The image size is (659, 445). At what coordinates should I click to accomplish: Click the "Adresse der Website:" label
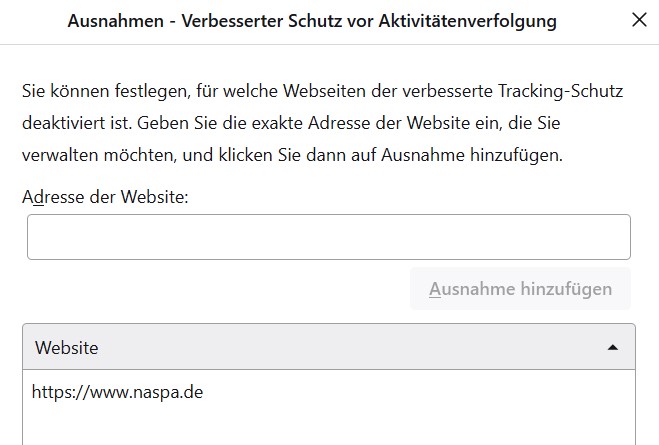pyautogui.click(x=105, y=197)
